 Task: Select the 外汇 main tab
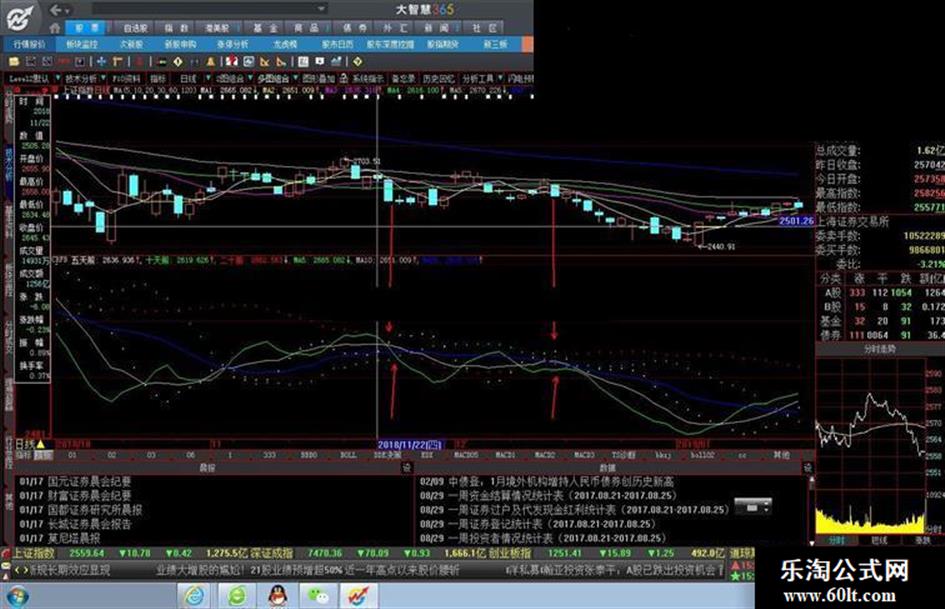pyautogui.click(x=395, y=28)
